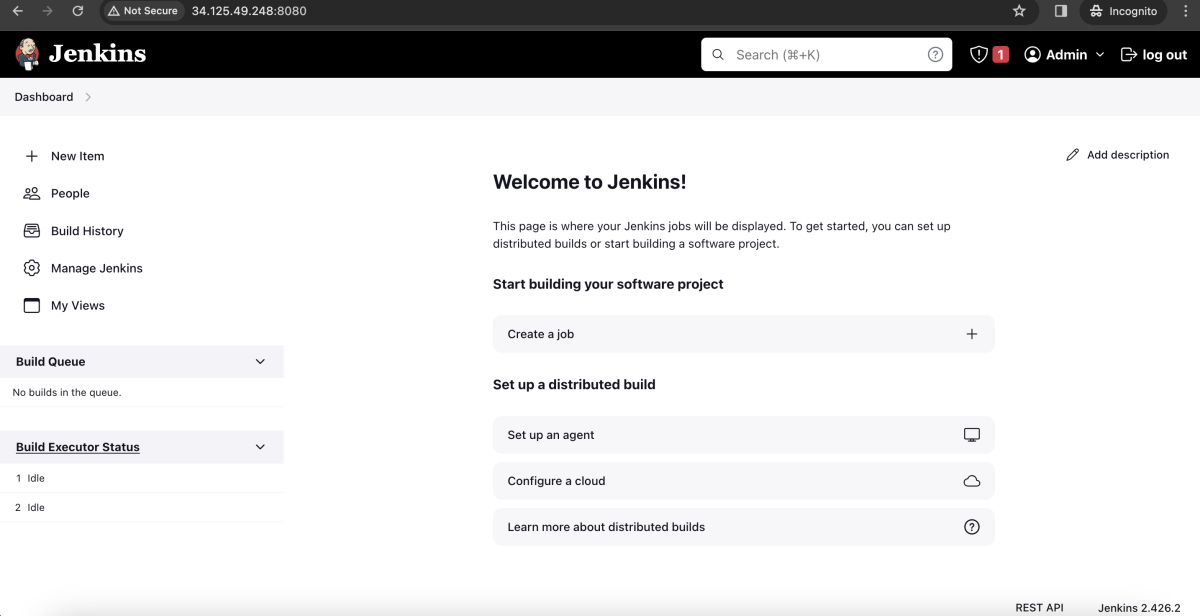Open the Manage Jenkins gear icon
1200x616 pixels.
click(32, 268)
